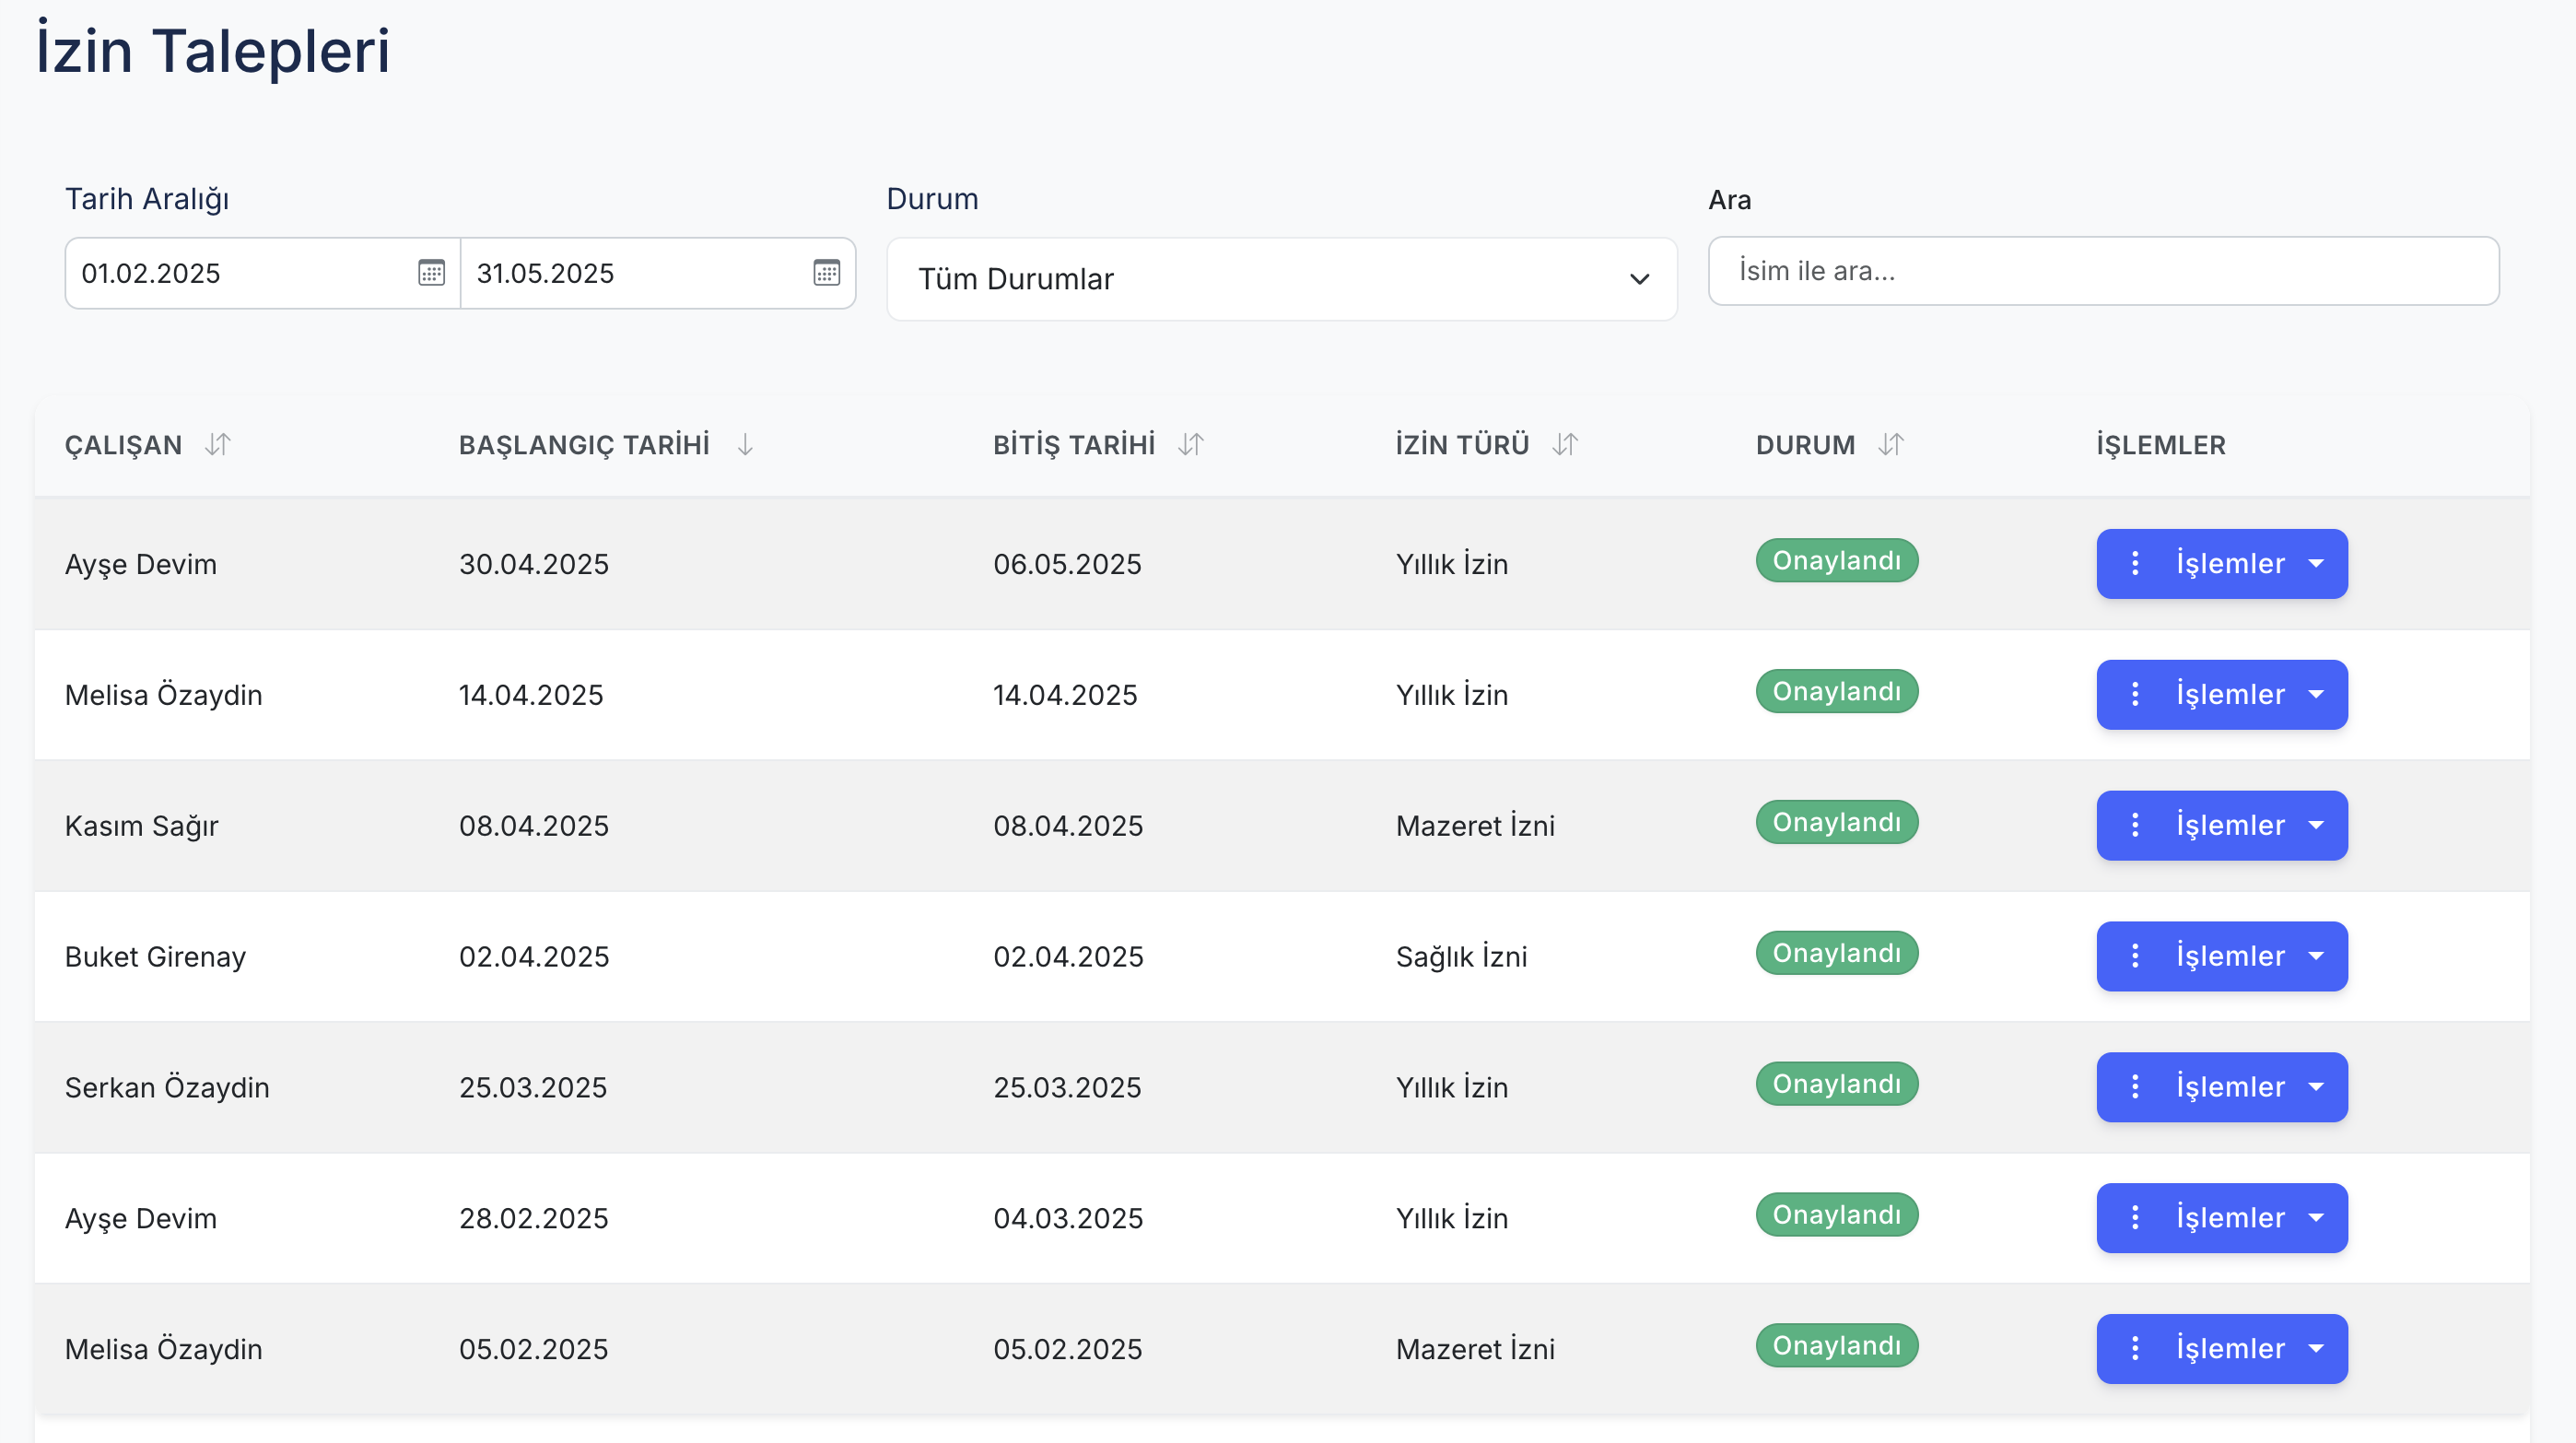This screenshot has height=1443, width=2576.
Task: Open İşlemler menu for Ayşe Devim 28.02.2025
Action: click(2222, 1218)
